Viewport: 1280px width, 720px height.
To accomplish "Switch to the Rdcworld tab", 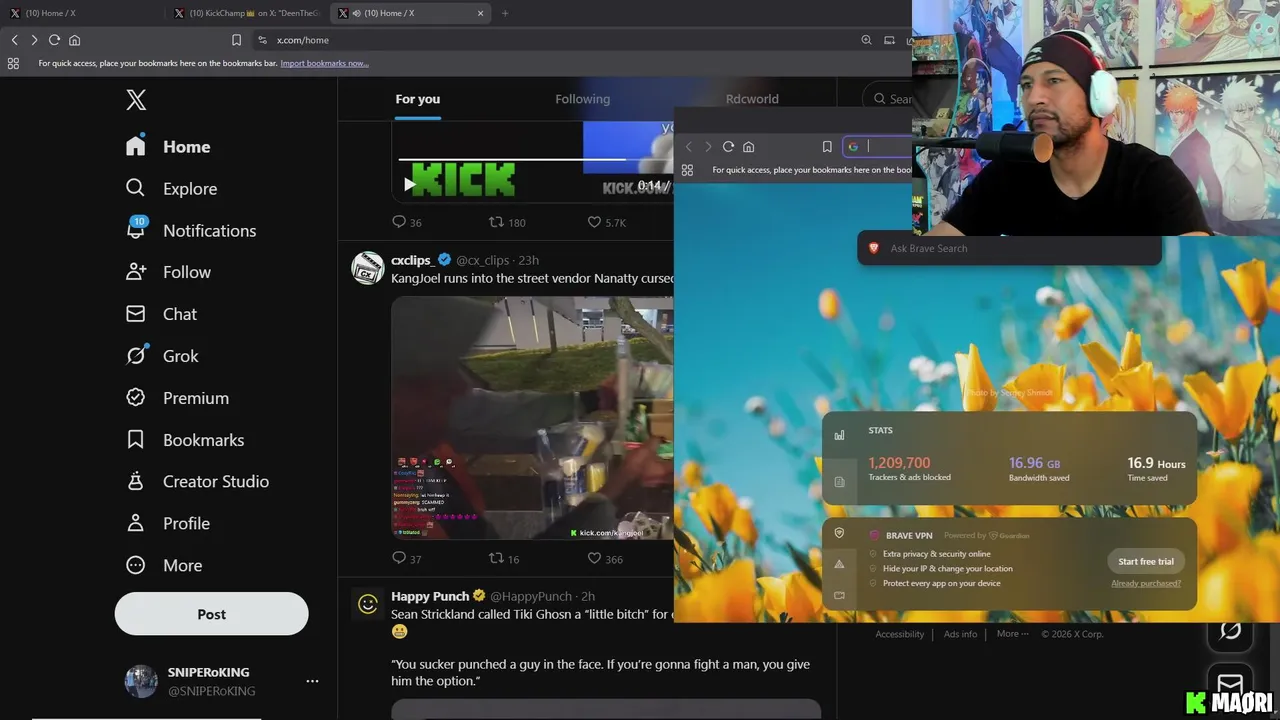I will 752,99.
